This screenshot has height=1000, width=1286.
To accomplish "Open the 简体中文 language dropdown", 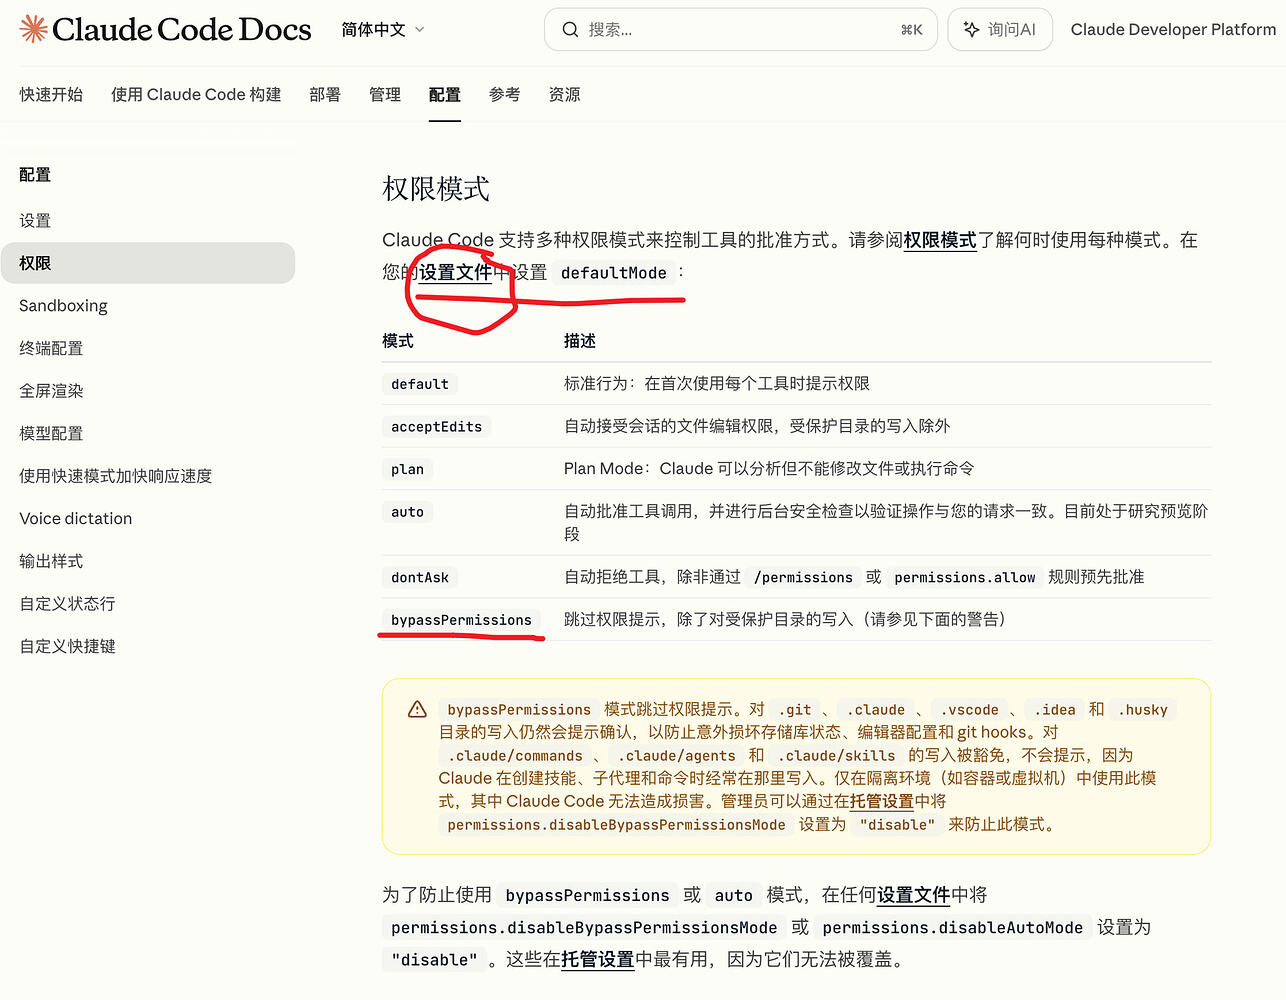I will (383, 30).
